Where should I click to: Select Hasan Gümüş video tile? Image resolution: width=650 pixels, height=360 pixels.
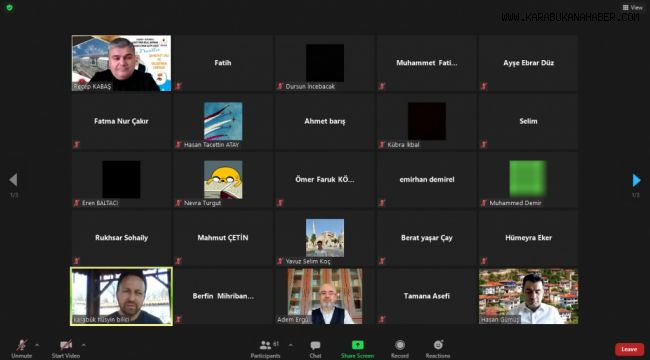(529, 296)
